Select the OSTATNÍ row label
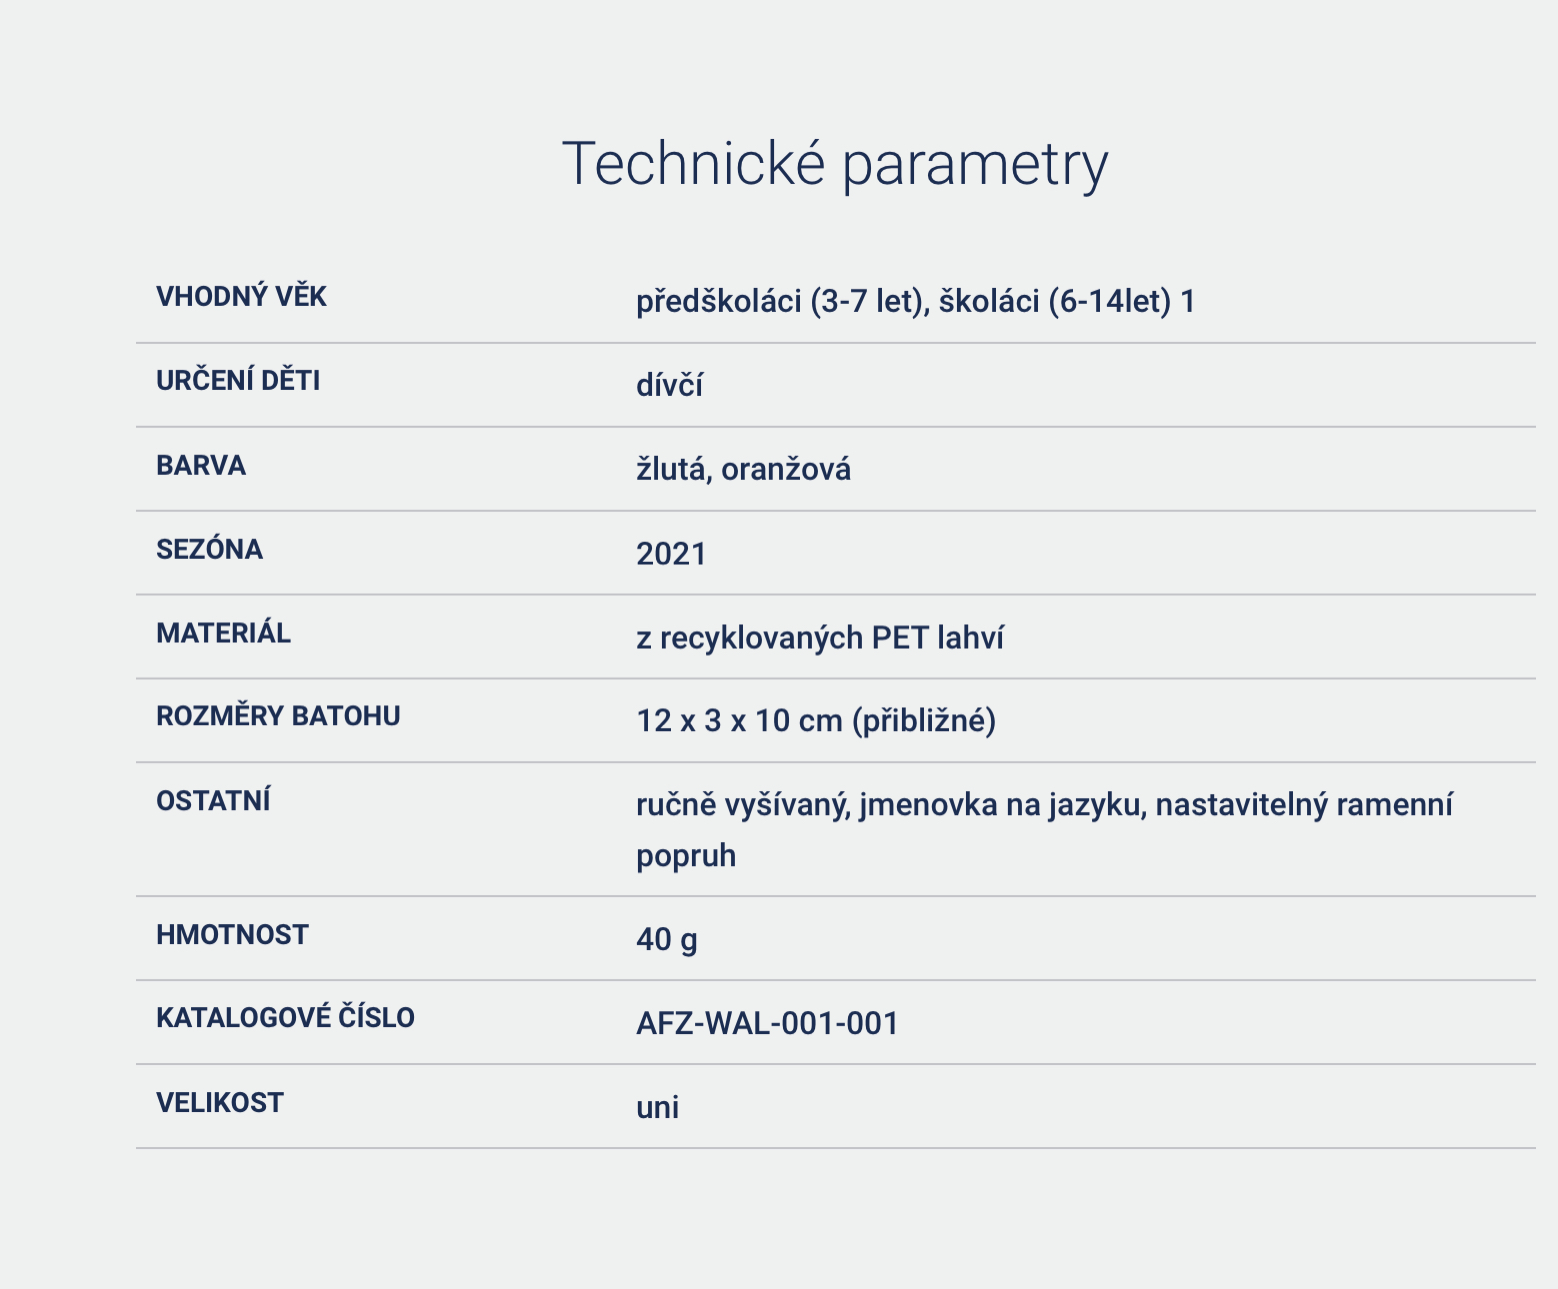 (x=213, y=801)
